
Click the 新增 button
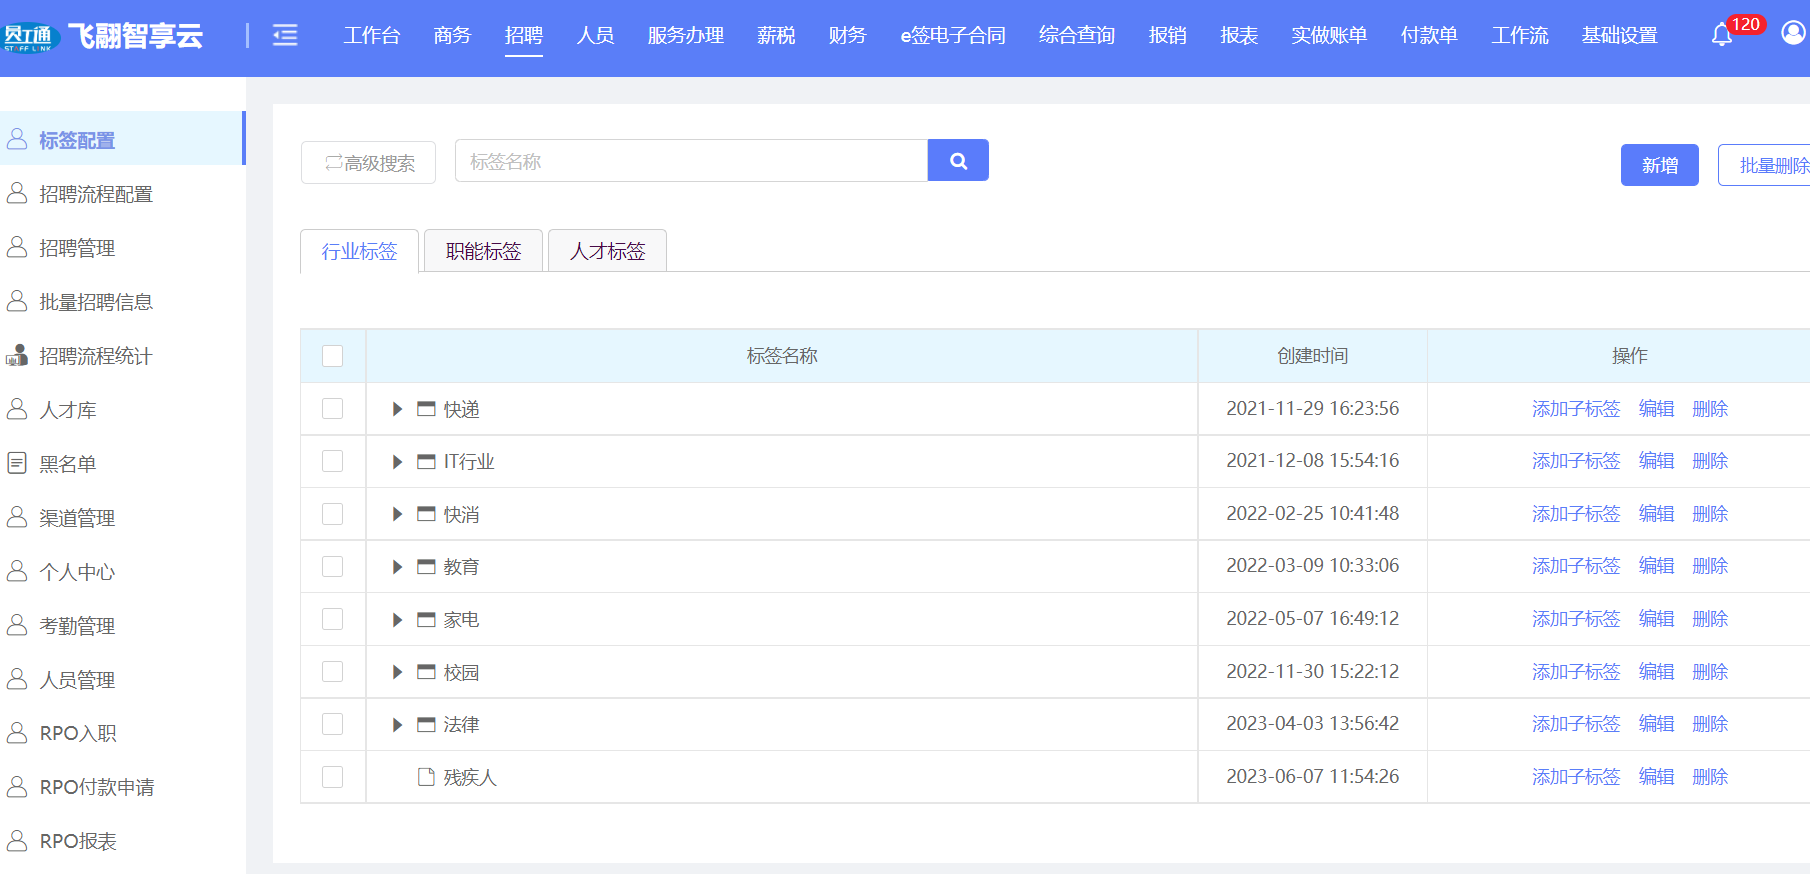pyautogui.click(x=1659, y=165)
